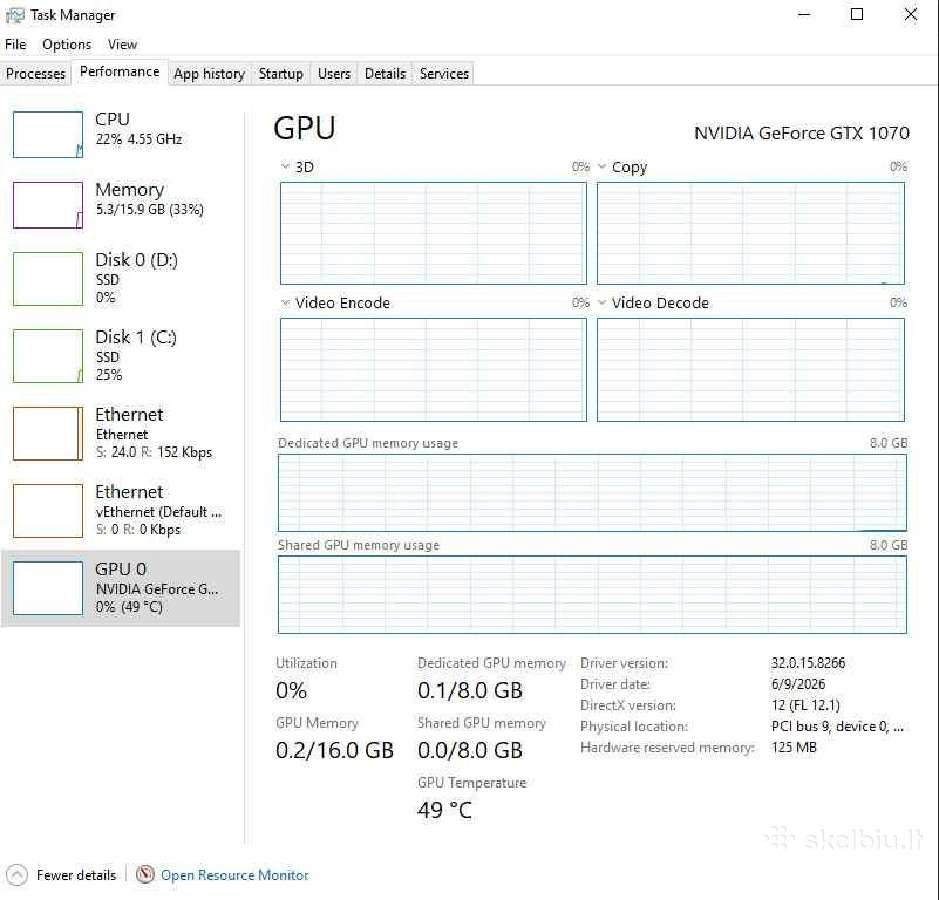Select the Ethernet S: 24.0 mini graph

pyautogui.click(x=48, y=434)
